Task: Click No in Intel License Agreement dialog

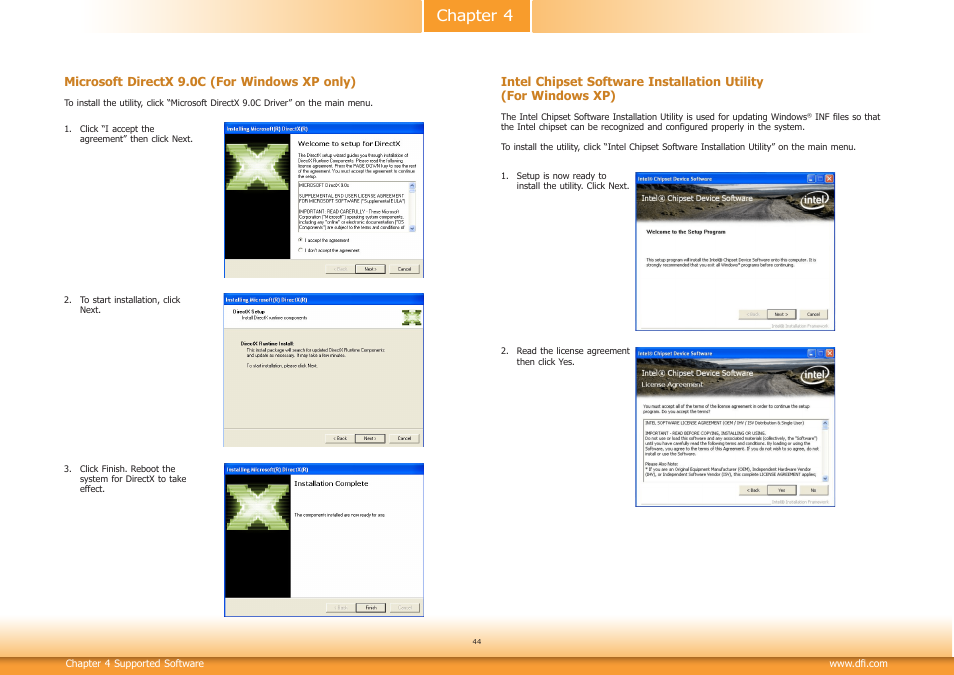Action: 813,490
